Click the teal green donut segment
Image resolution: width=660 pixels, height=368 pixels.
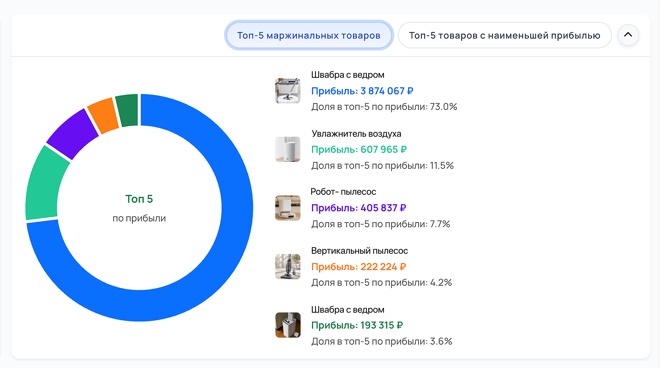click(x=42, y=185)
